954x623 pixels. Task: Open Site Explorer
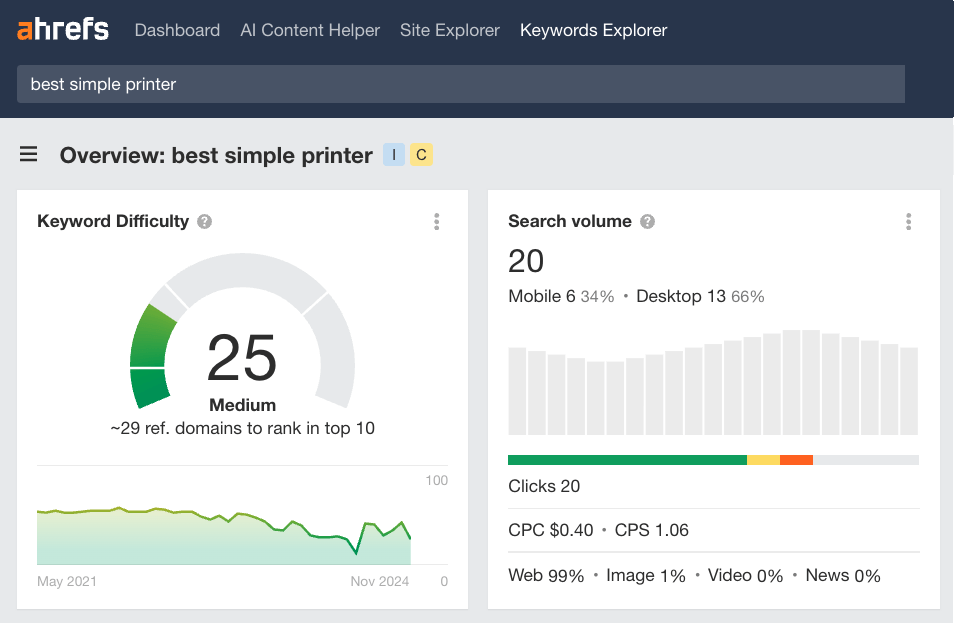[449, 30]
